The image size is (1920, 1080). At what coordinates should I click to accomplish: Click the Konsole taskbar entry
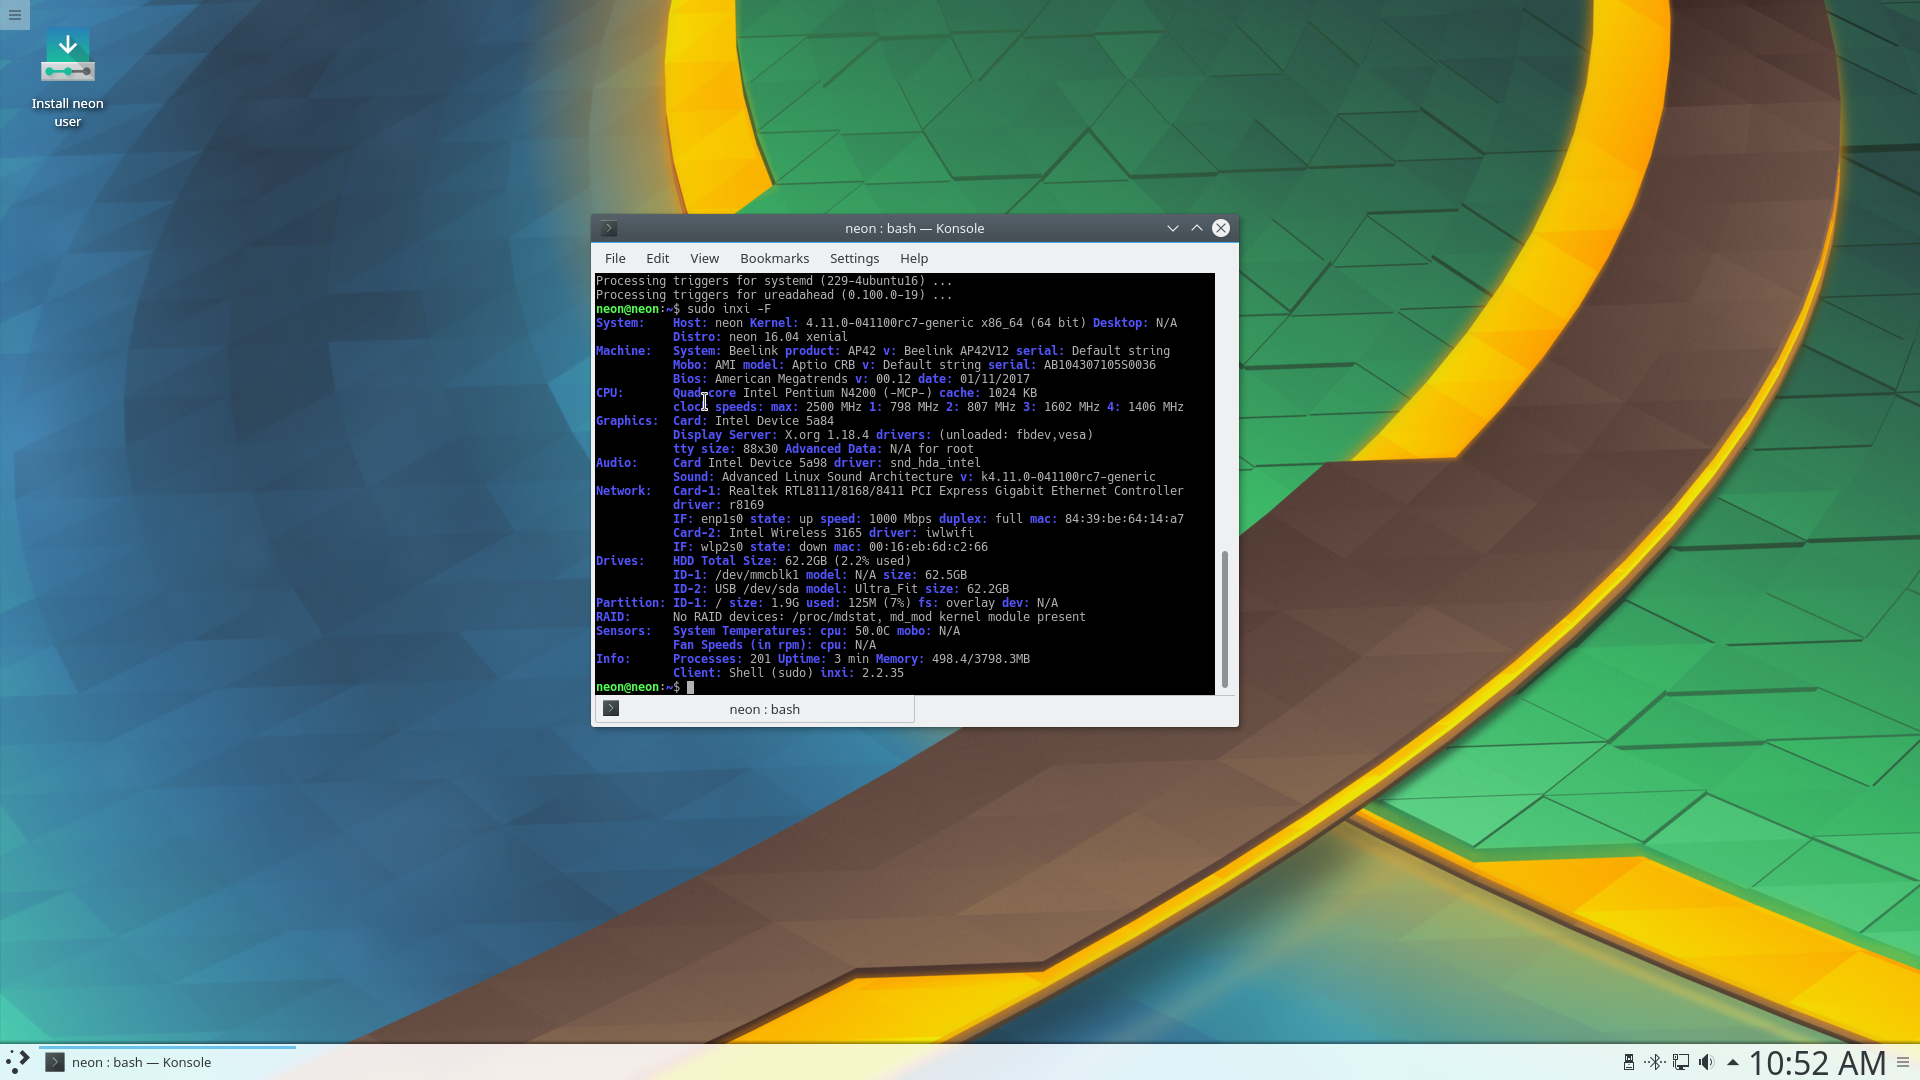tap(168, 1062)
